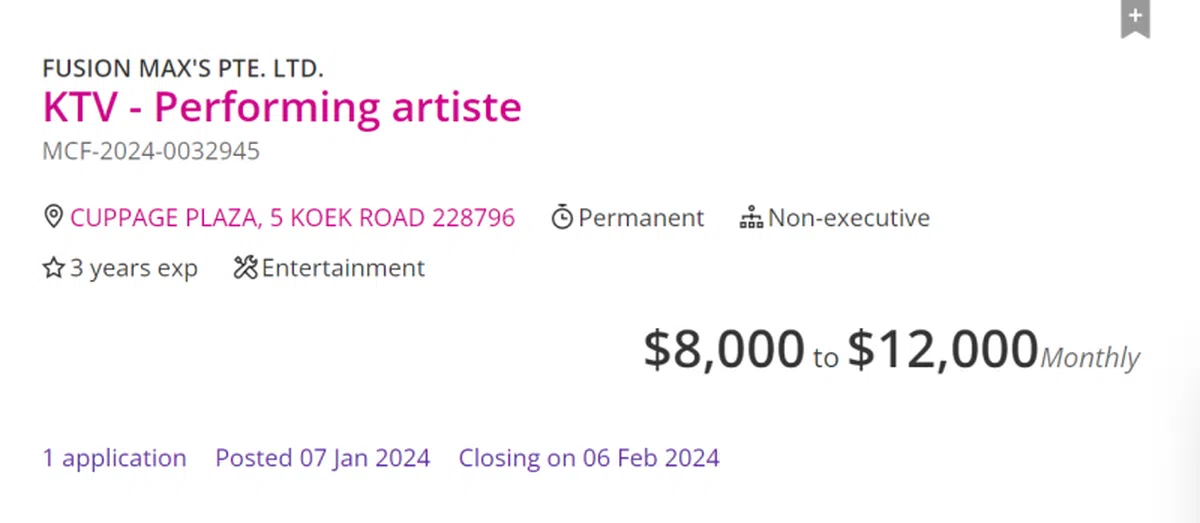Click Closing on 06 Feb 2024 date
The image size is (1200, 523).
point(588,458)
